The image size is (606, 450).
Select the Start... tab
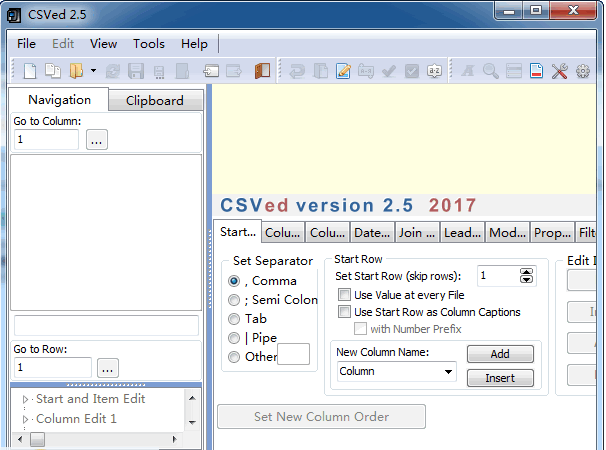coord(238,232)
